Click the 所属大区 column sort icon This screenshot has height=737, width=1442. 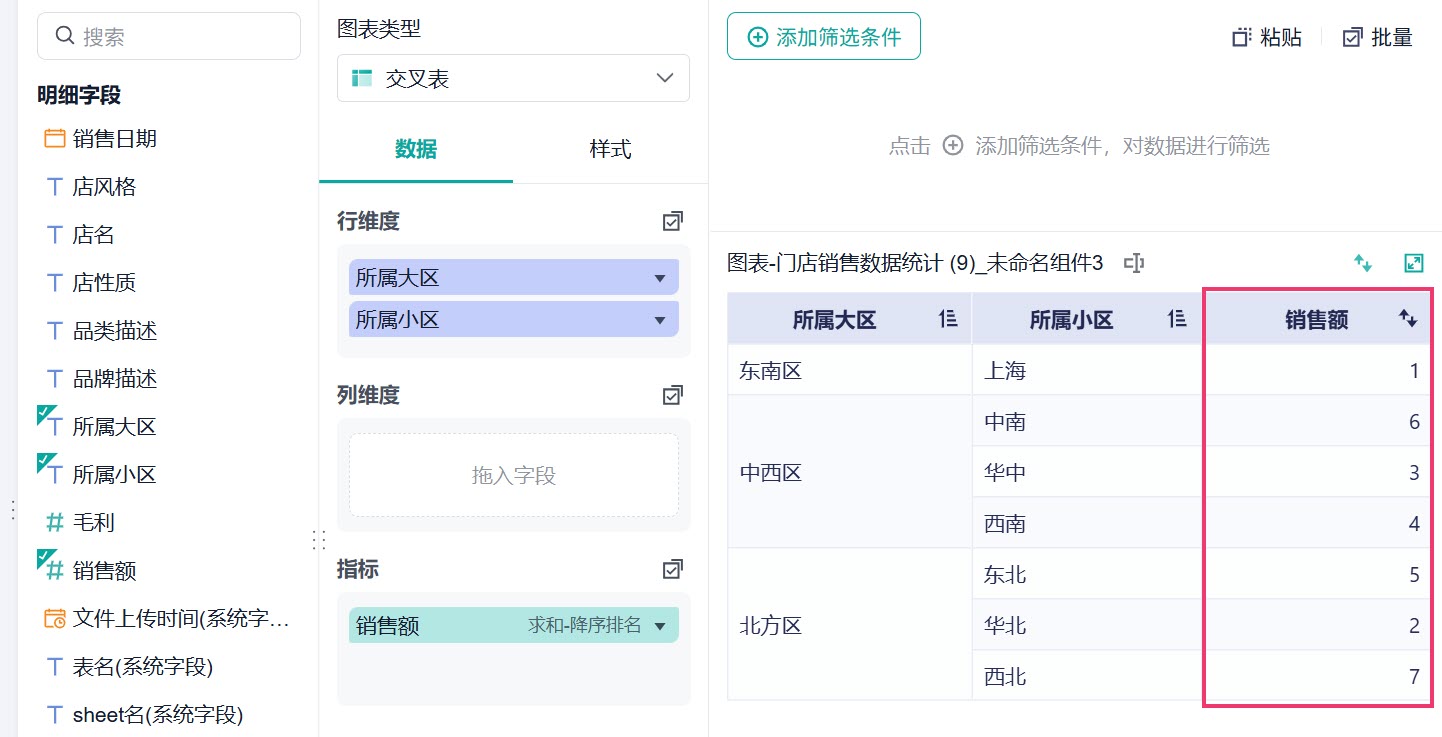(x=948, y=319)
